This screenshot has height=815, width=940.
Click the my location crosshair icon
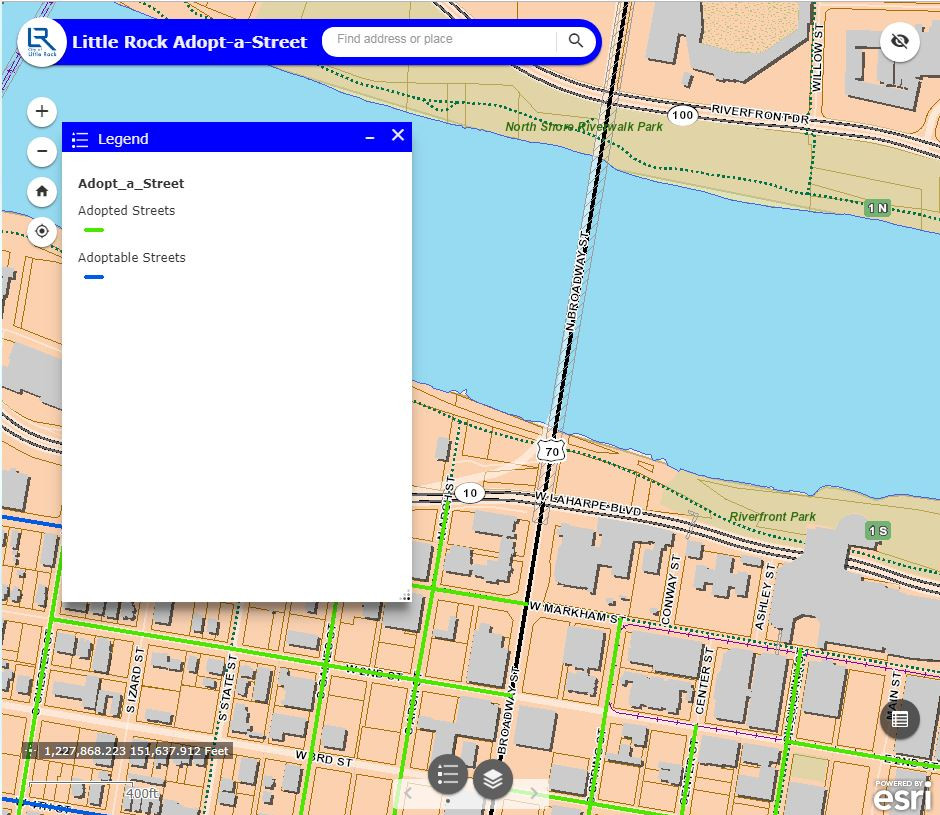click(41, 231)
